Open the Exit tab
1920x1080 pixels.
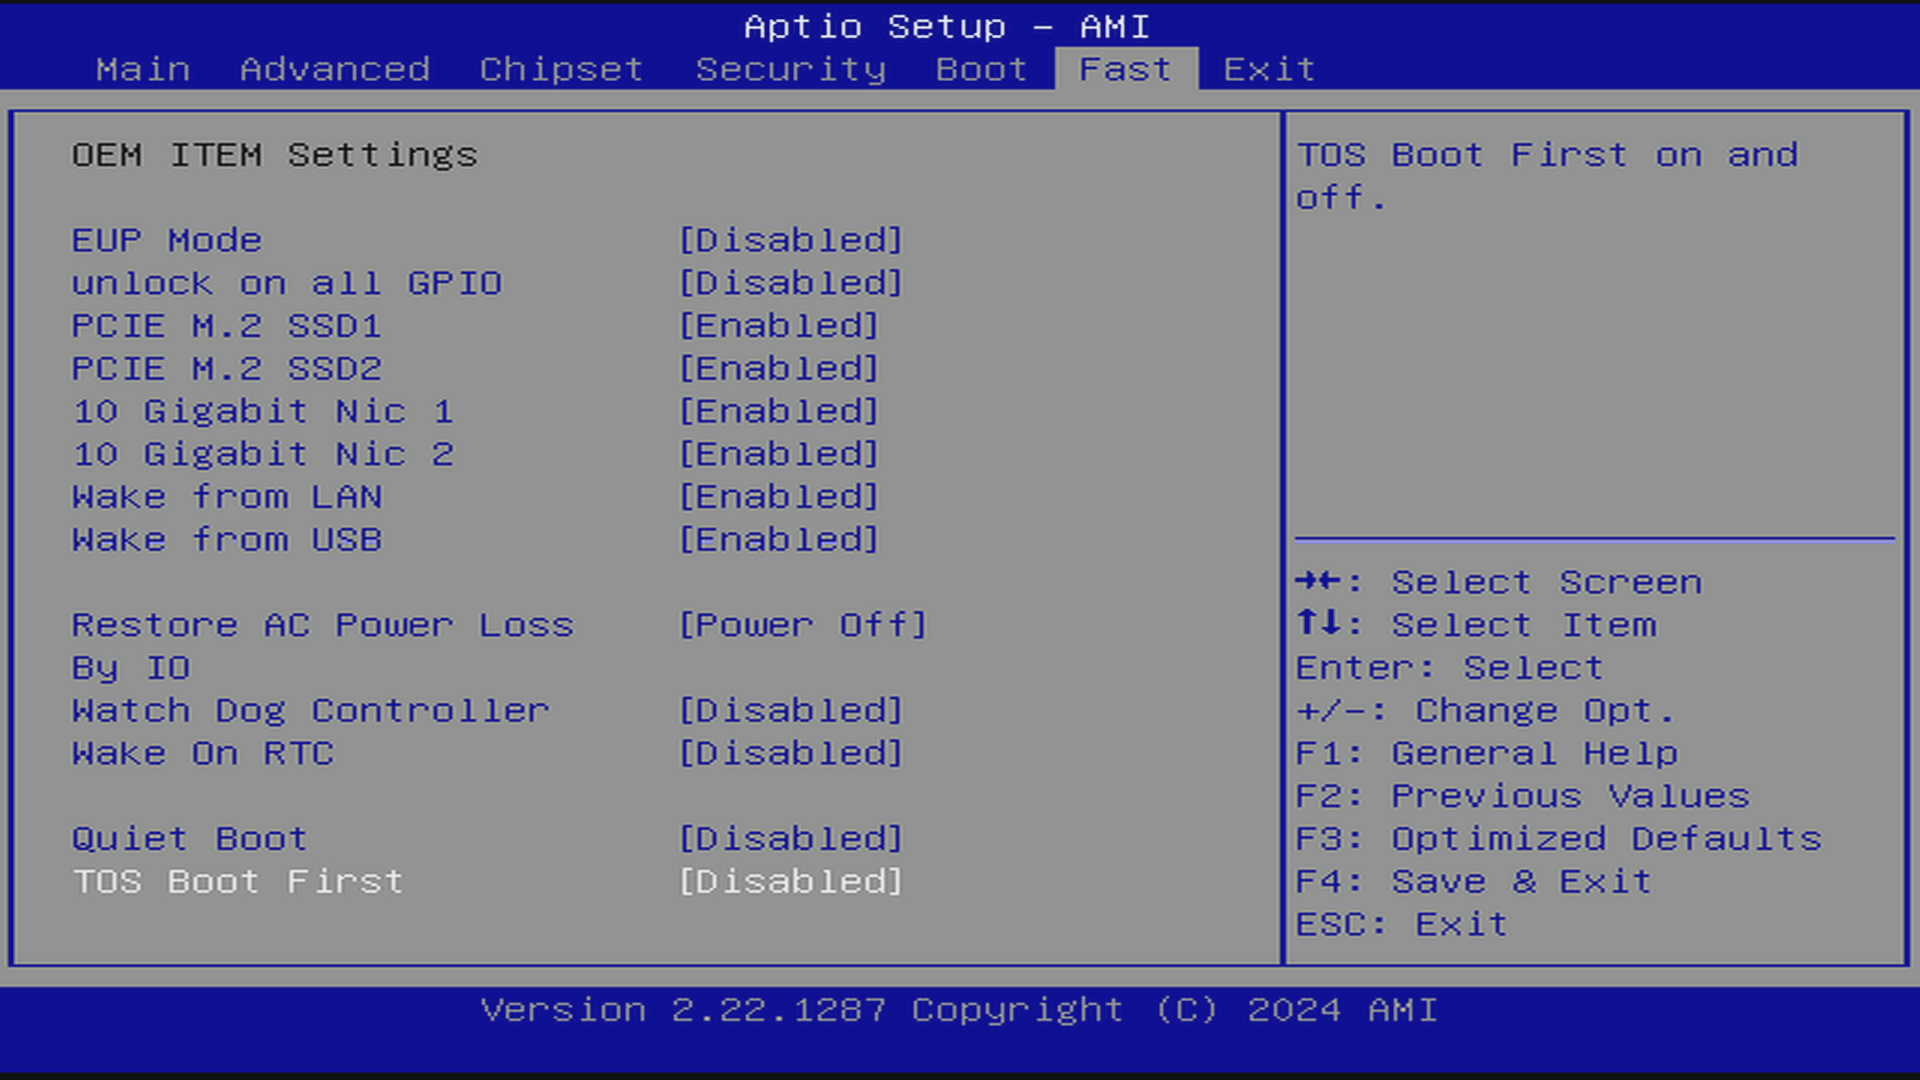1269,69
